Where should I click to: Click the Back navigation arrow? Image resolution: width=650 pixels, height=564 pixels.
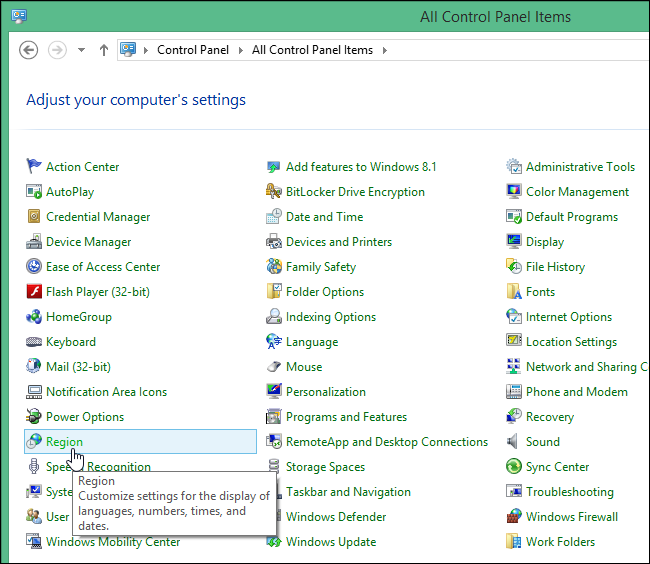tap(29, 50)
